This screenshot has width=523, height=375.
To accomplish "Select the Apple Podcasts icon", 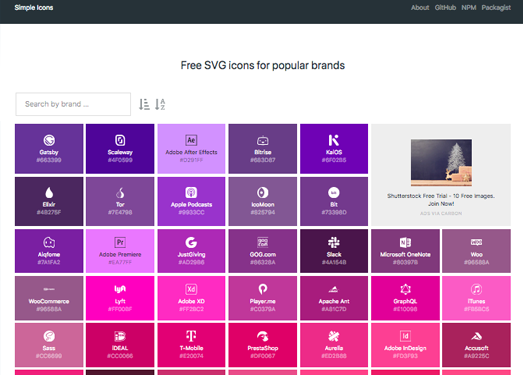I will (191, 193).
